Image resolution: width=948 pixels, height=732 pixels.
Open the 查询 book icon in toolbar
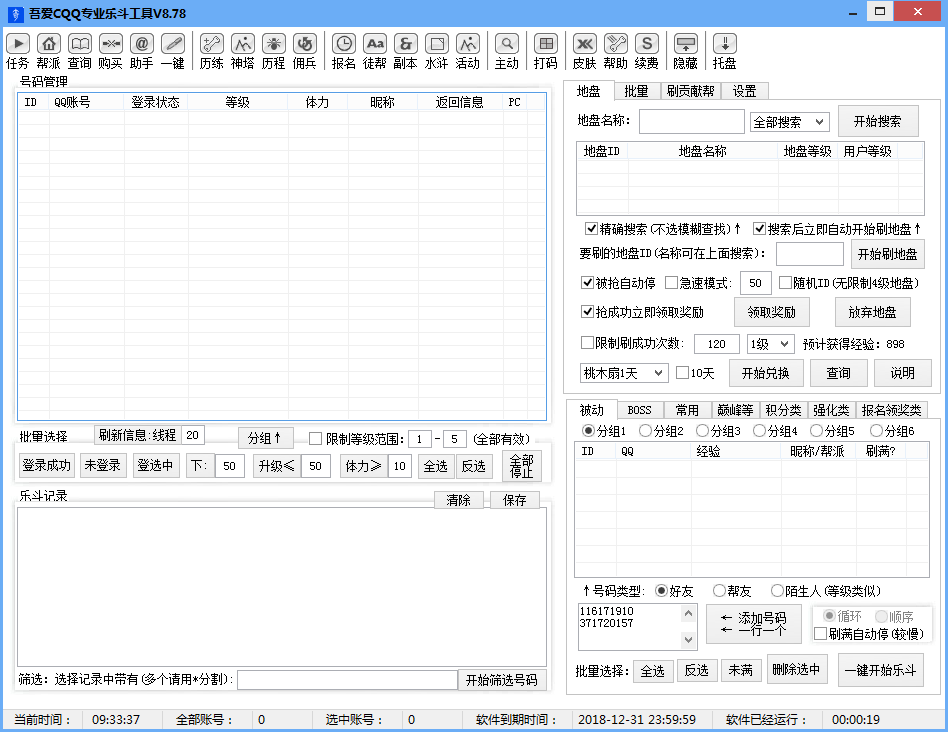pos(79,51)
